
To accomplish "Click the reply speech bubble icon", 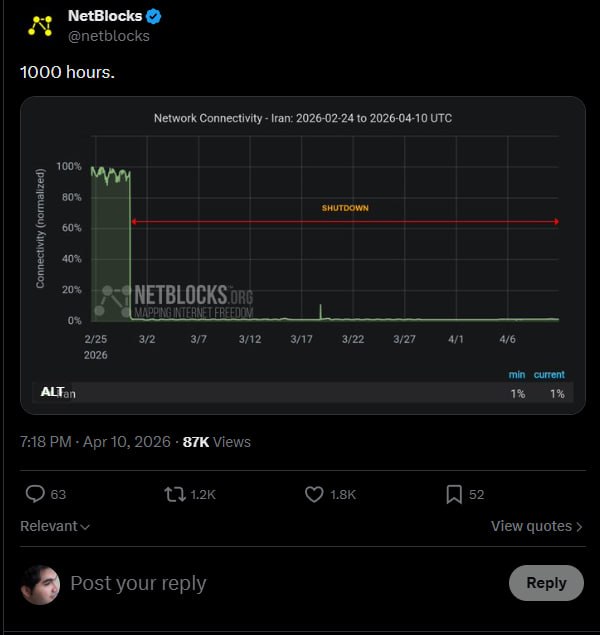I will pos(35,494).
